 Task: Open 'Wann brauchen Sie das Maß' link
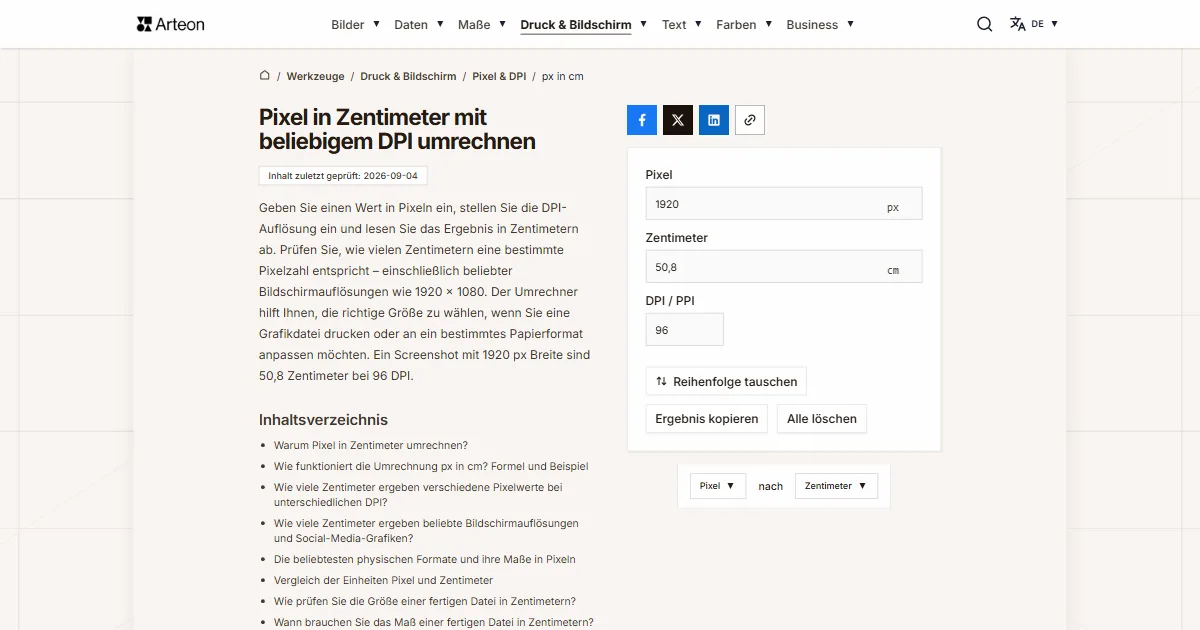tap(434, 623)
